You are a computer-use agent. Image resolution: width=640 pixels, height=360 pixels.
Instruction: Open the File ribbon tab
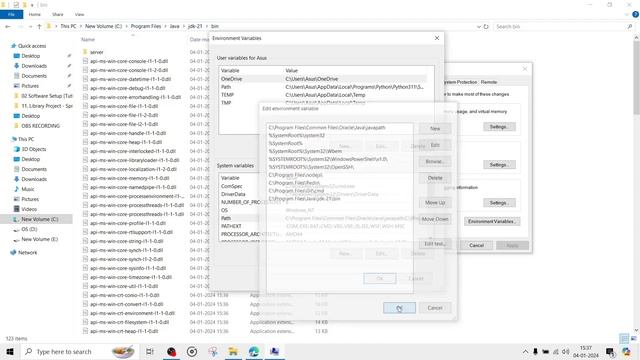pos(11,14)
